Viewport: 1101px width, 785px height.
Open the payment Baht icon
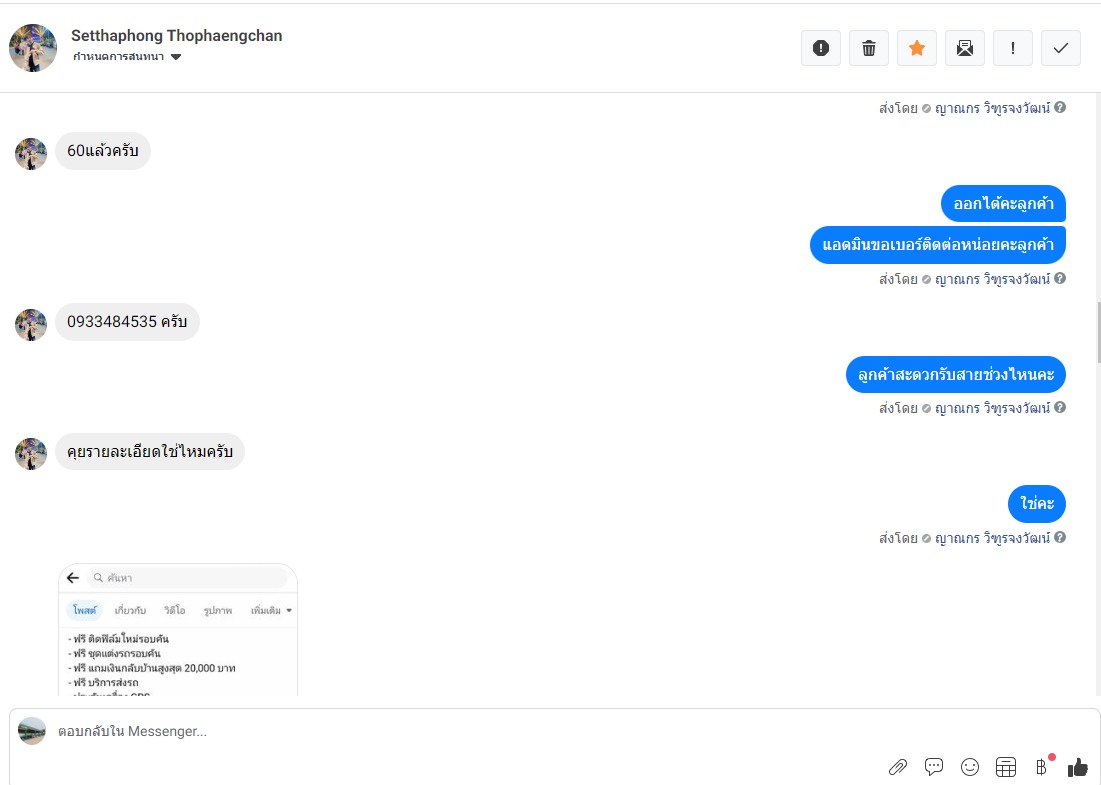point(1041,767)
